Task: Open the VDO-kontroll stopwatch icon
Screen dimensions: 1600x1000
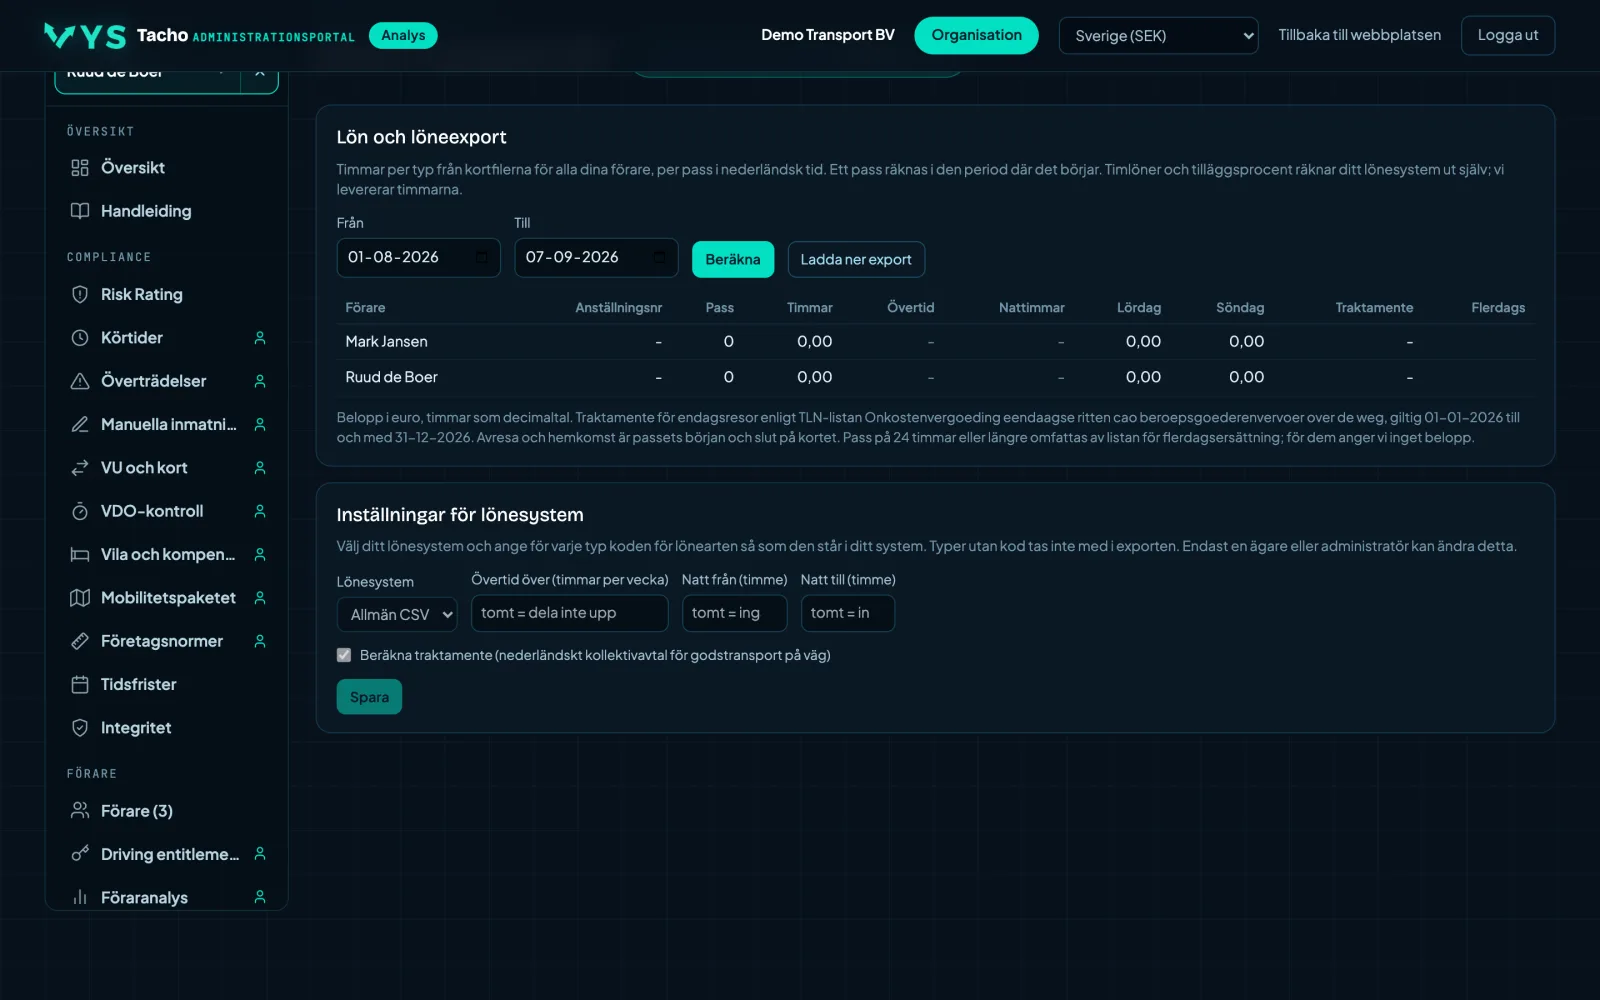Action: coord(80,511)
